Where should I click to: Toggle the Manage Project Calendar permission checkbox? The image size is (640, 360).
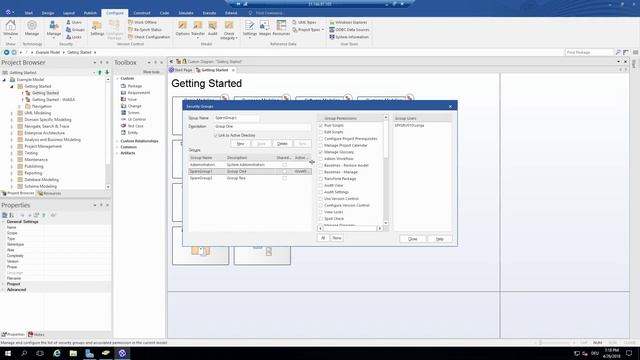pos(320,145)
